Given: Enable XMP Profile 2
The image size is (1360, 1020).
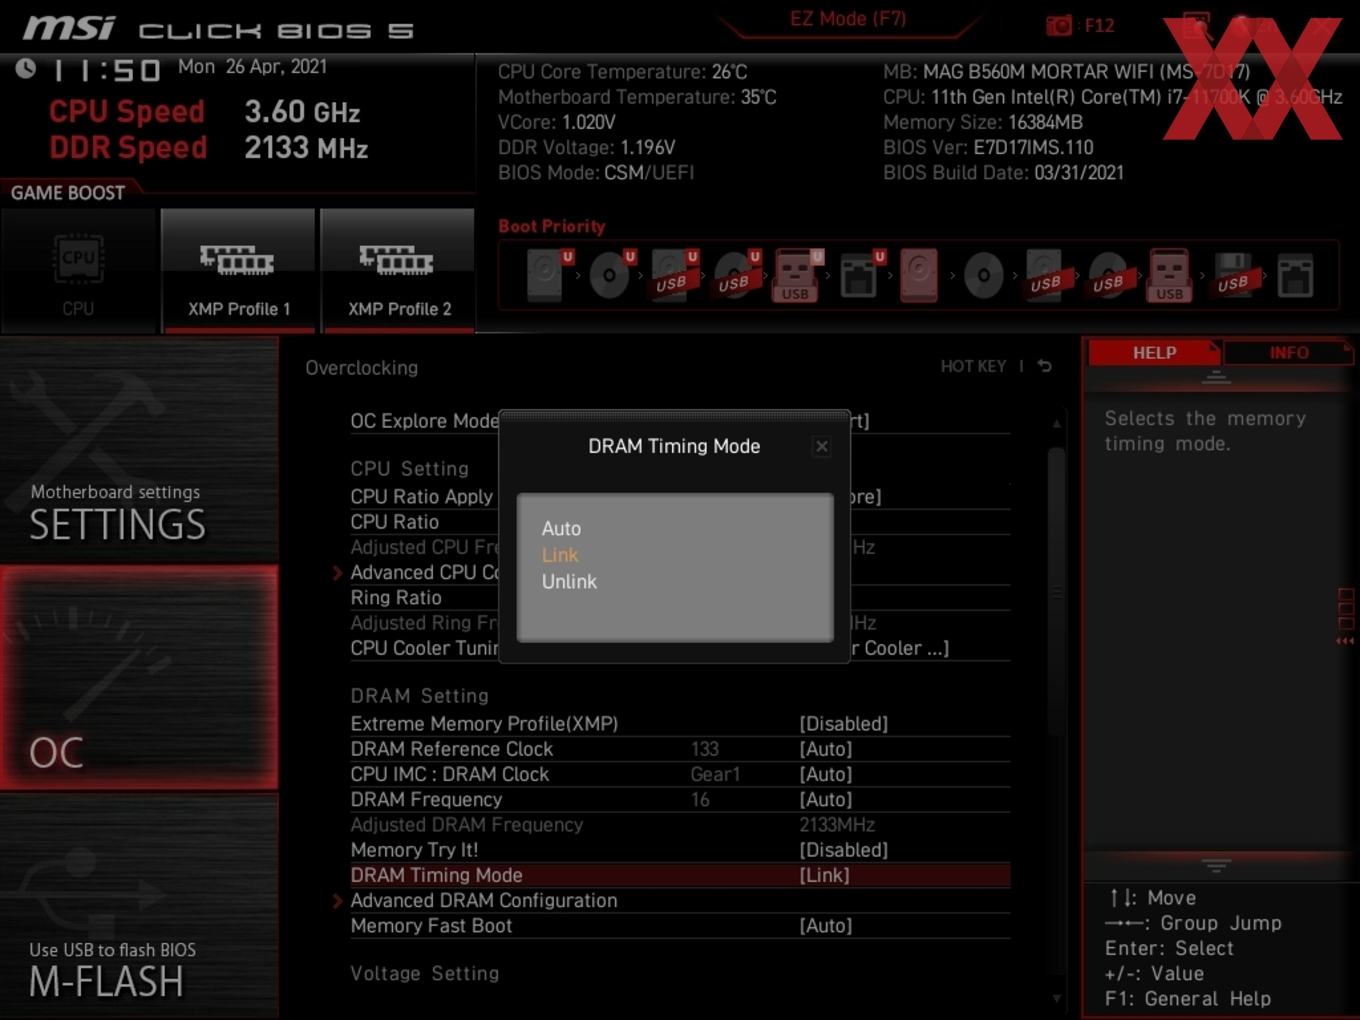Looking at the screenshot, I should [398, 270].
